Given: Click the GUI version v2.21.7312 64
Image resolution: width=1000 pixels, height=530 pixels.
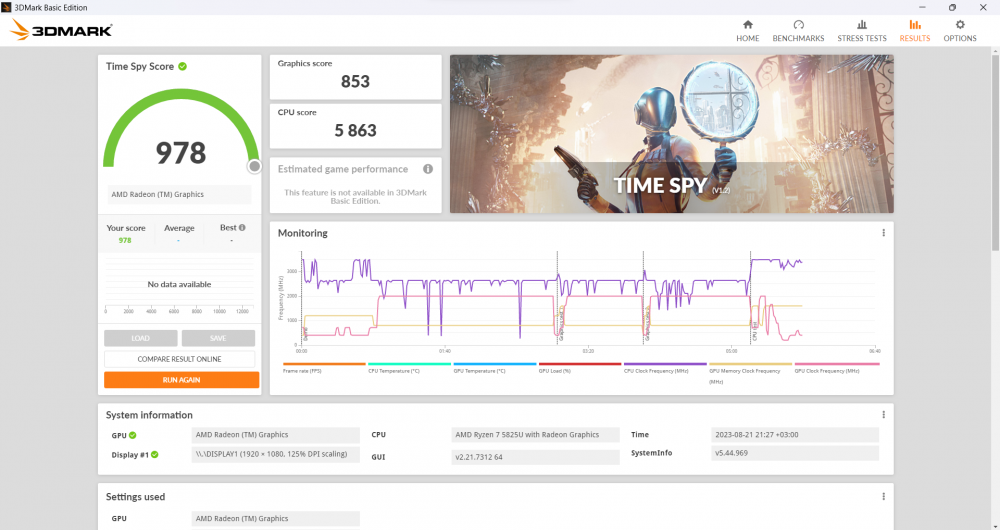Looking at the screenshot, I should point(535,457).
